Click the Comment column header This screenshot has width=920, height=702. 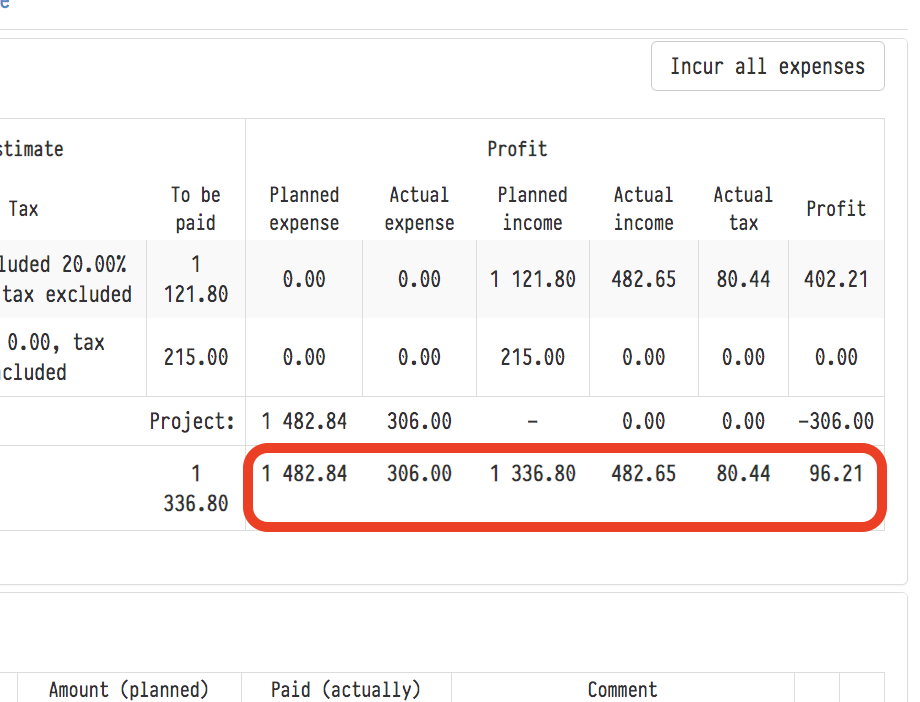[622, 689]
